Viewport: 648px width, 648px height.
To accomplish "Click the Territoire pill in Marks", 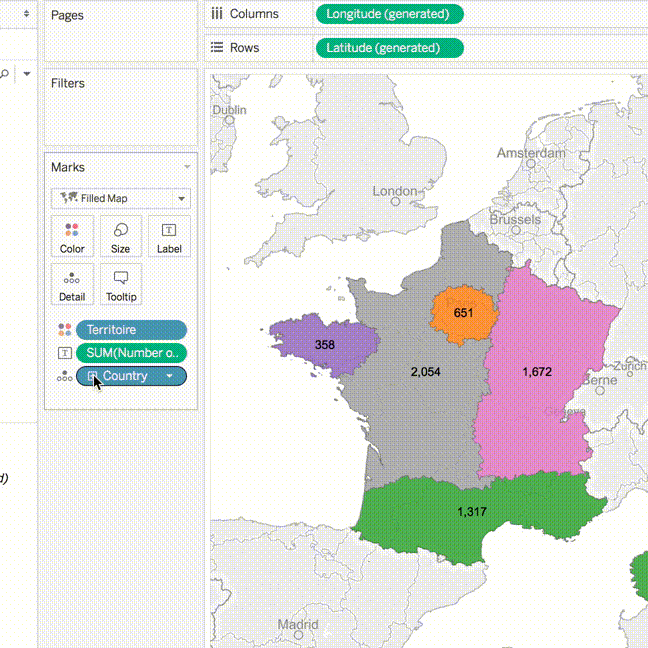I will [130, 329].
